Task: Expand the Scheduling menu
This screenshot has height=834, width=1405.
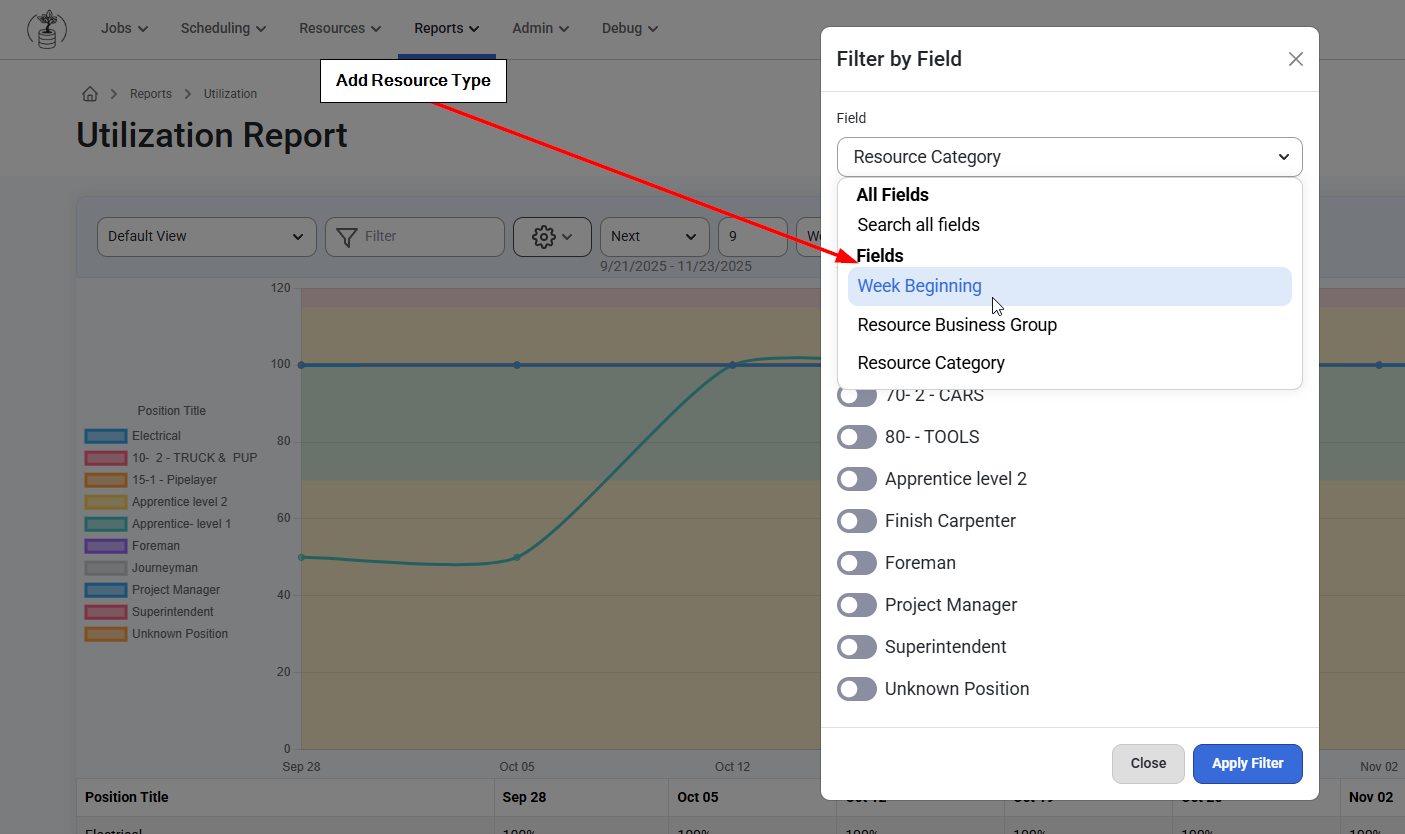Action: tap(224, 28)
